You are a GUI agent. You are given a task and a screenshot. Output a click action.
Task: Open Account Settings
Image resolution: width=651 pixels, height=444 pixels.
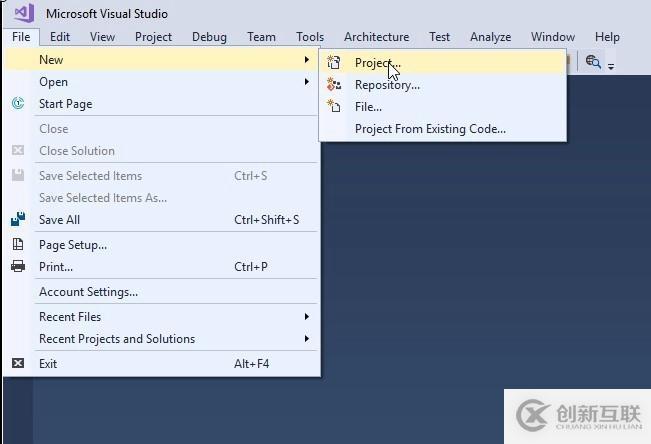click(x=88, y=292)
